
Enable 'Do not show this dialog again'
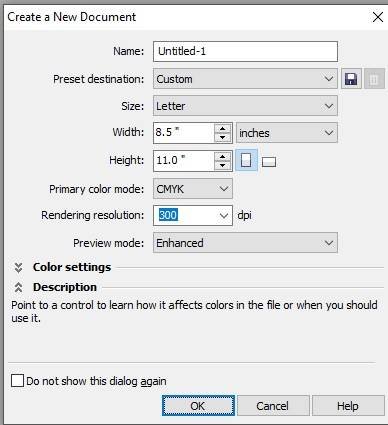(17, 380)
